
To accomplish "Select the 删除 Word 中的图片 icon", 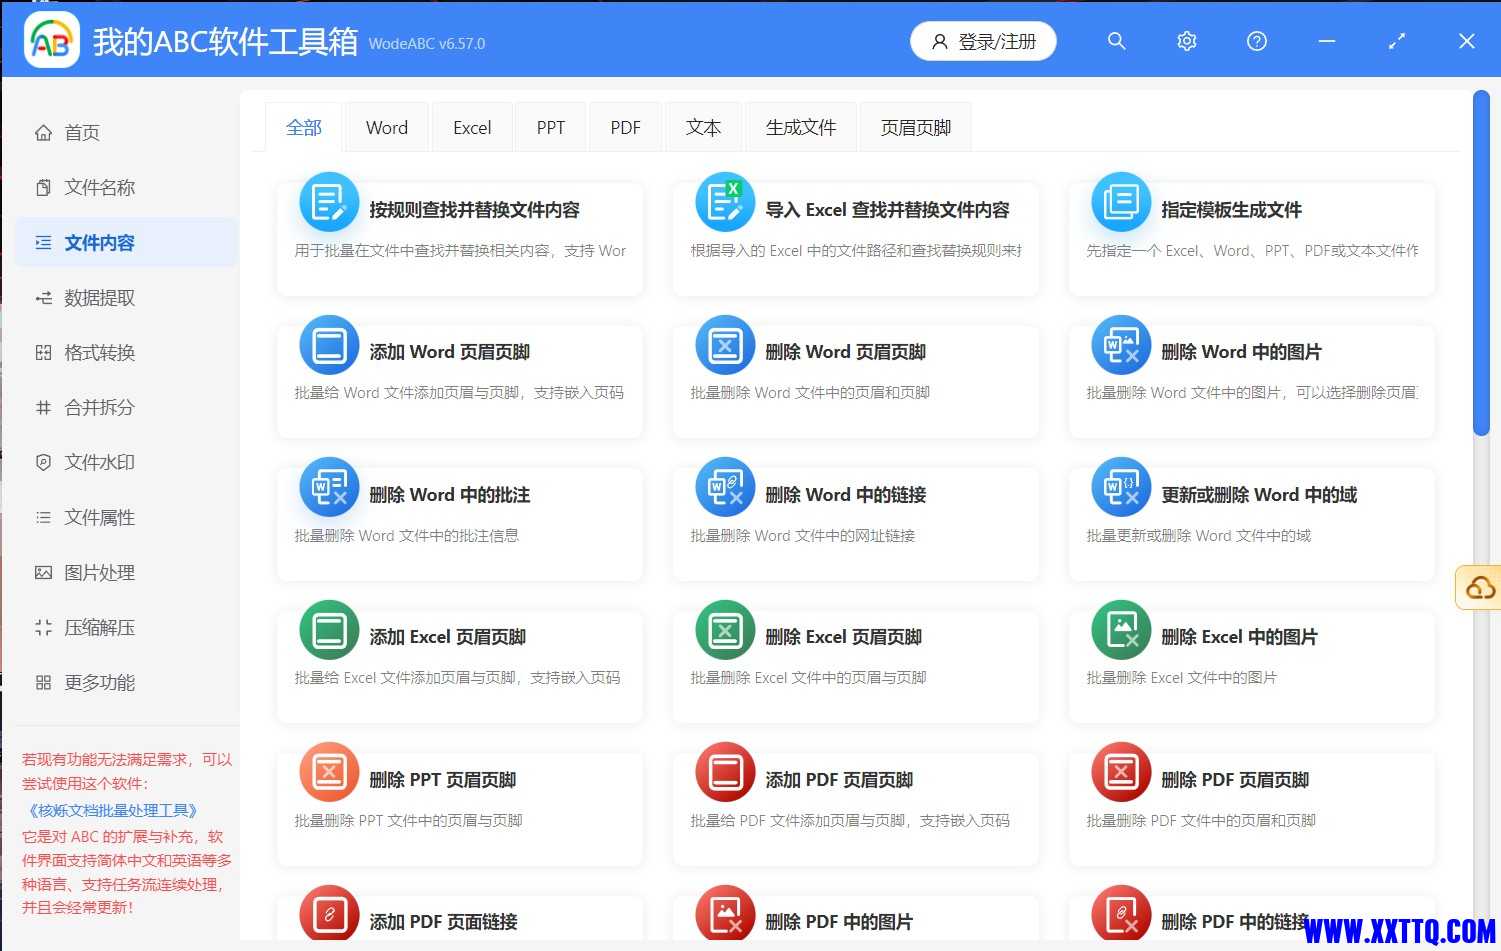I will click(x=1121, y=346).
